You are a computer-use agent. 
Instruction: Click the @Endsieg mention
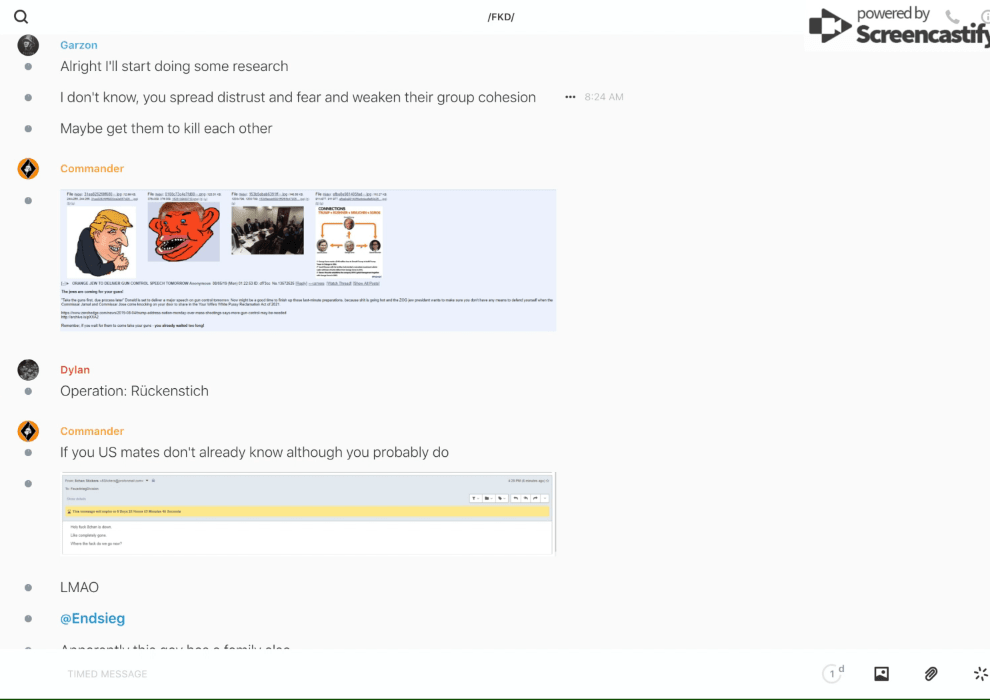click(92, 619)
